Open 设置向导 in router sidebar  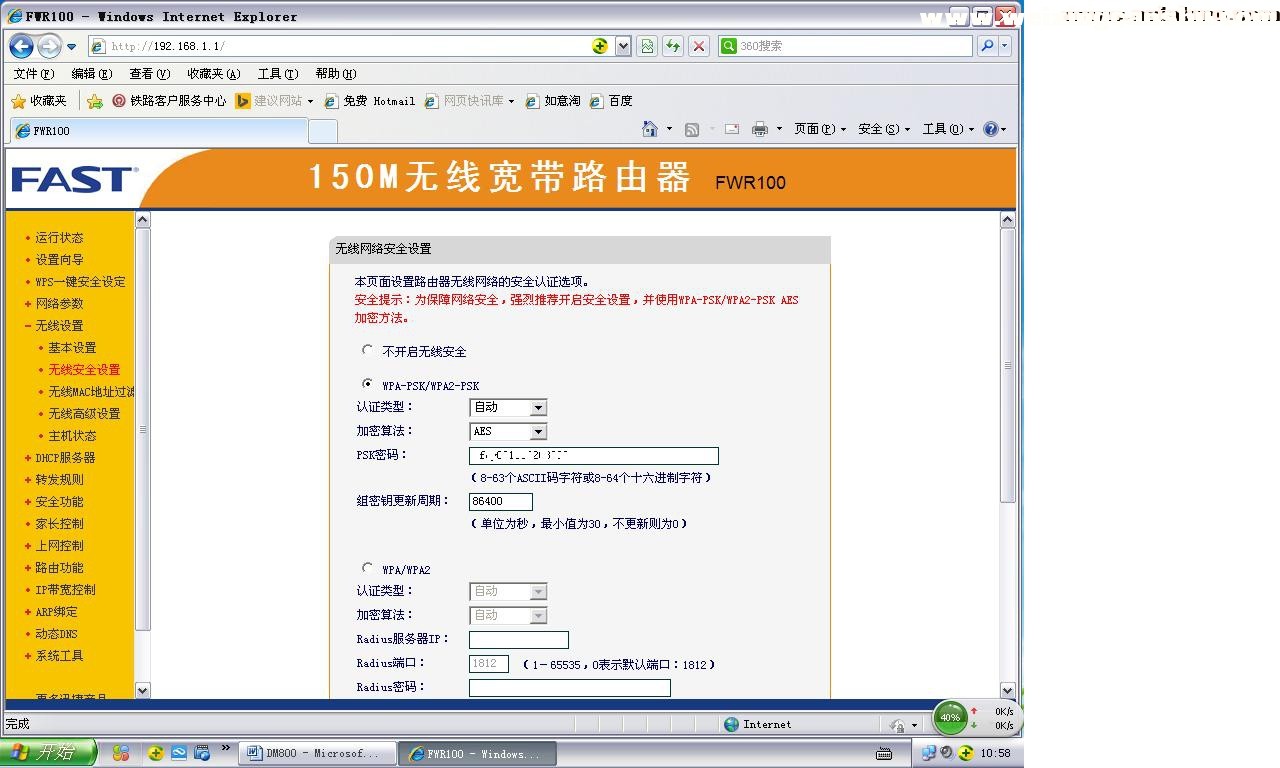click(59, 260)
